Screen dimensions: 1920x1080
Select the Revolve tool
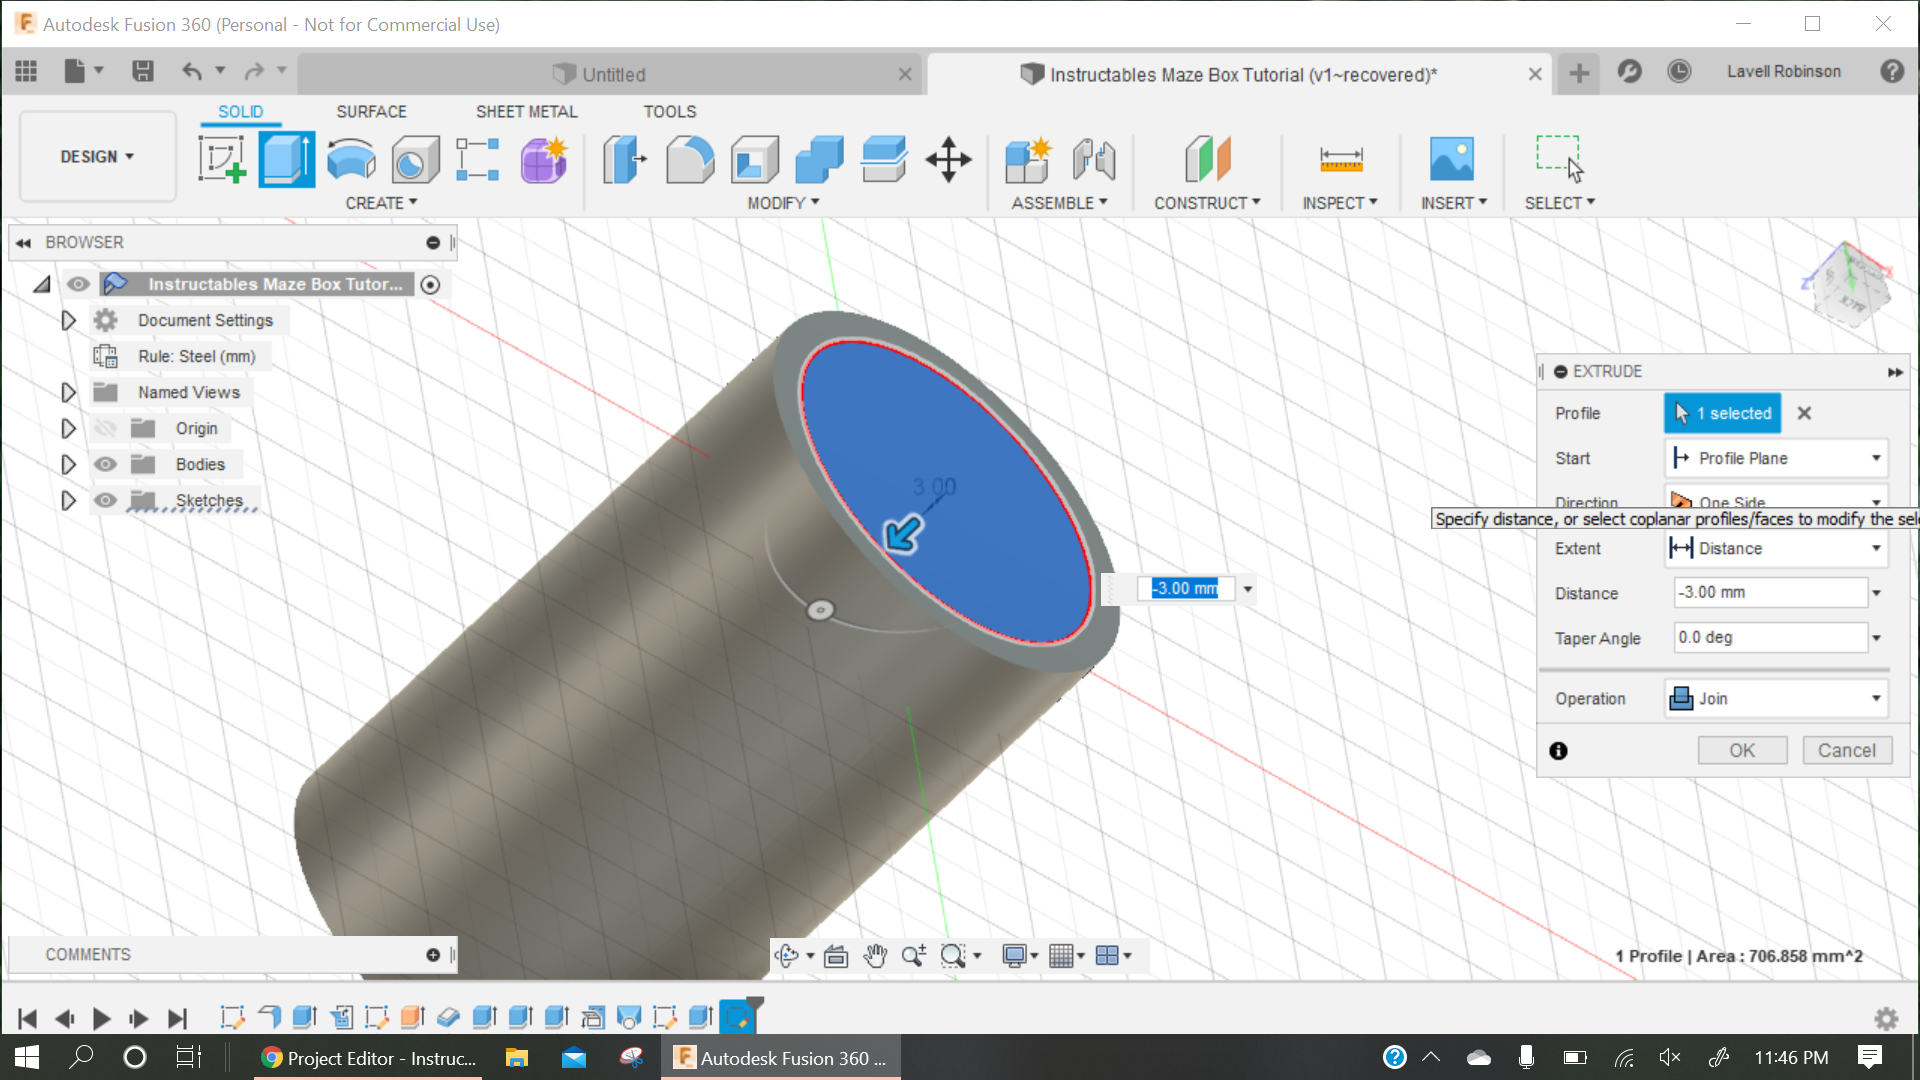click(x=351, y=160)
